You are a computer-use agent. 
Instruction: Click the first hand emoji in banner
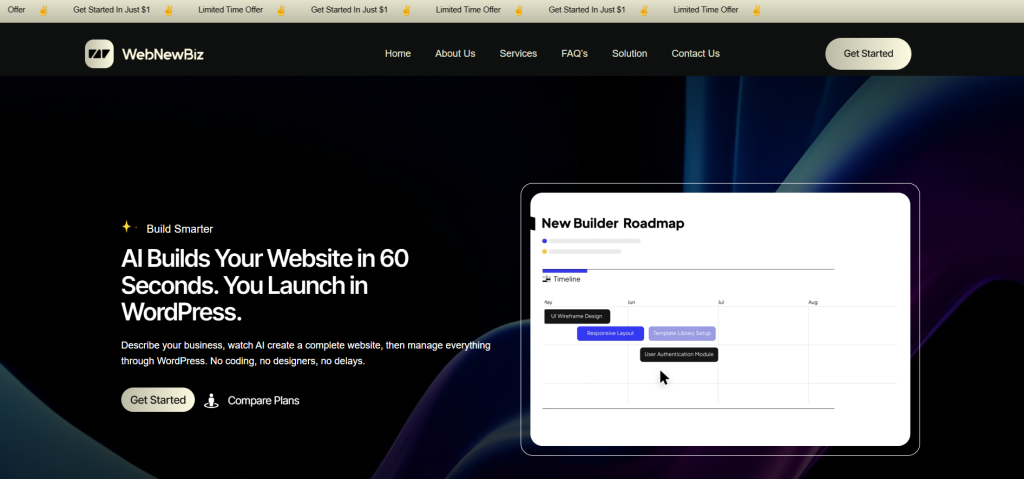(43, 10)
